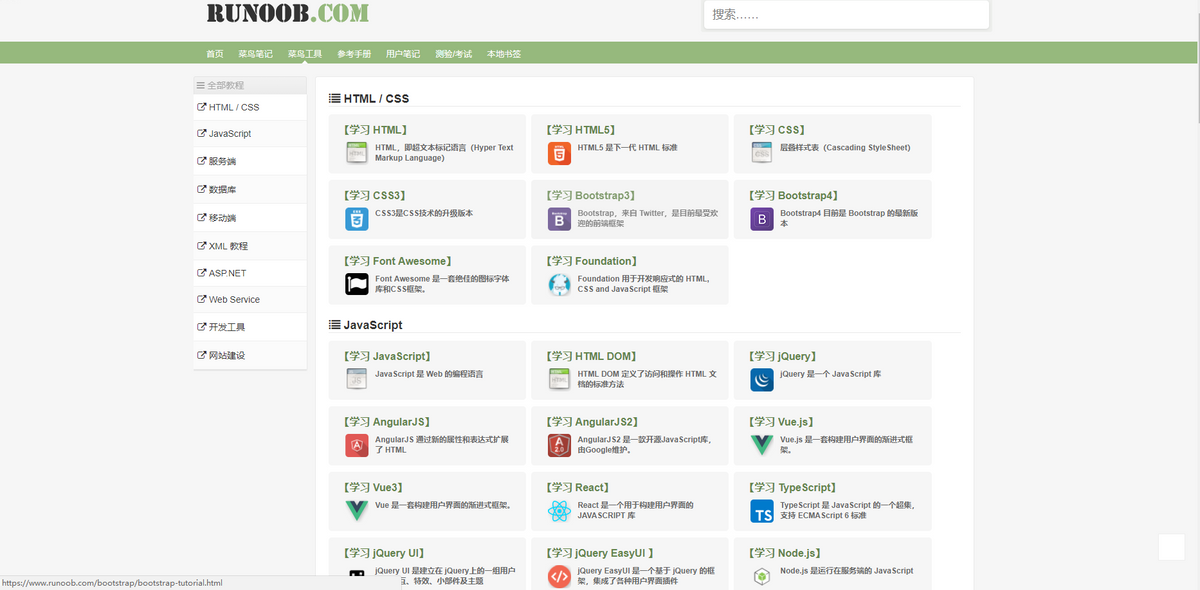Screen dimensions: 1200x590
Task: Open the 【学习 HTML】 title link
Action: coord(376,130)
